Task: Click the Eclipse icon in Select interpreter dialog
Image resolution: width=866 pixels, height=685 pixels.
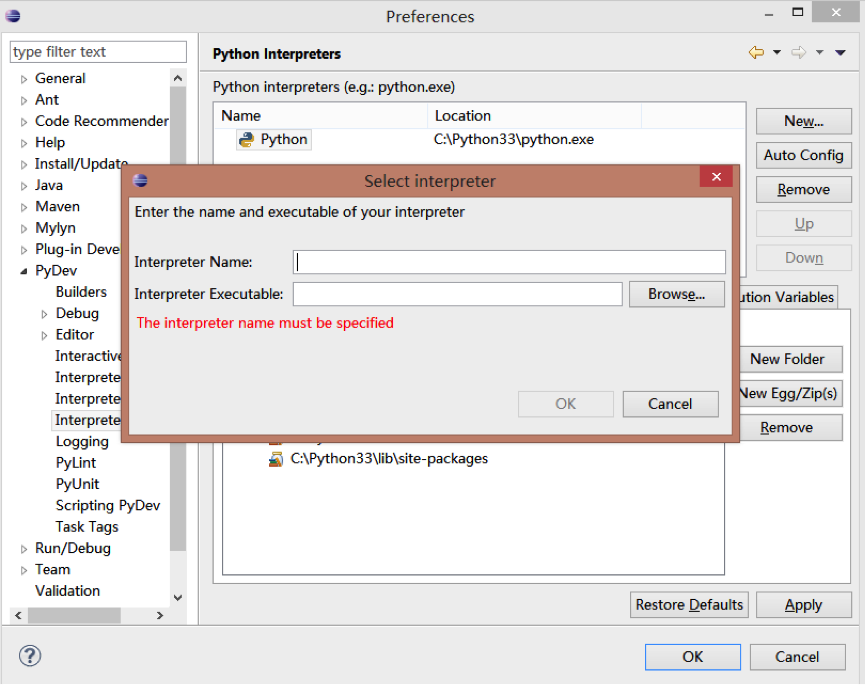Action: pos(140,180)
